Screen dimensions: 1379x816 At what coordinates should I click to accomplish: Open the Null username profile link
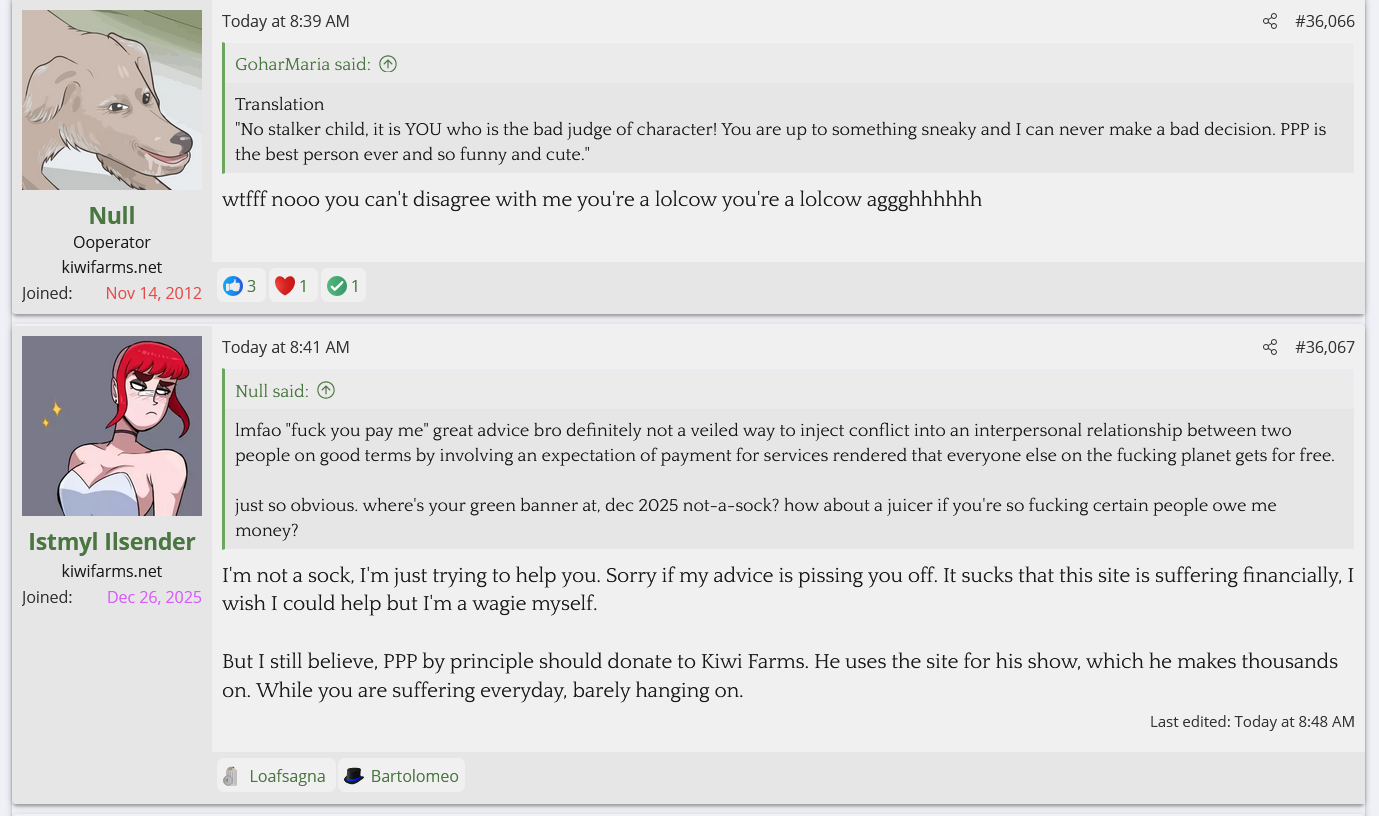point(112,215)
